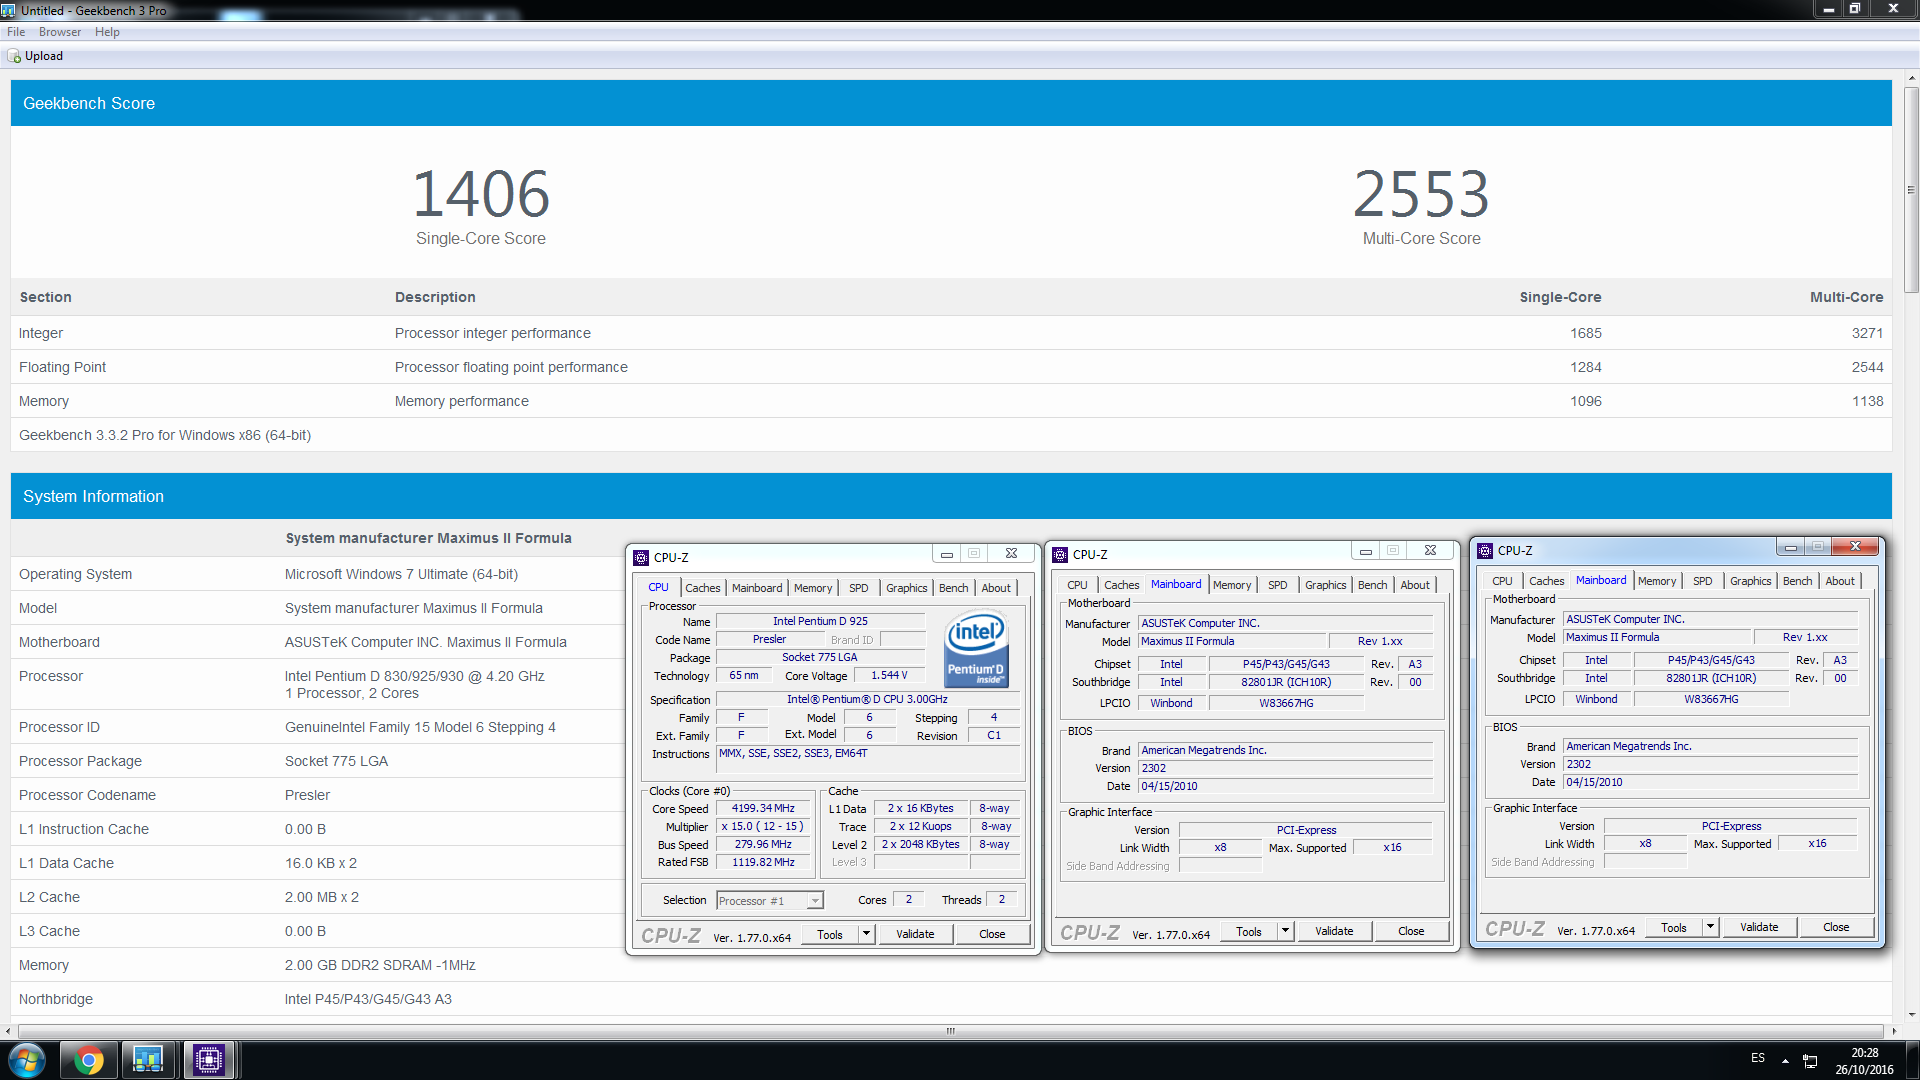Viewport: 1920px width, 1080px height.
Task: Expand Tools dropdown arrow in first CPU-Z
Action: [x=867, y=934]
